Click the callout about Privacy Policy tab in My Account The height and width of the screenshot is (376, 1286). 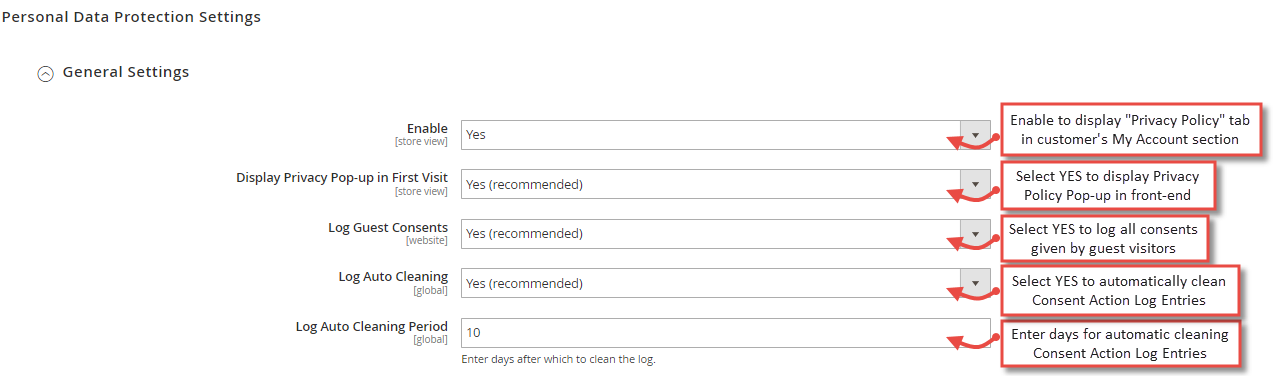coord(1130,130)
